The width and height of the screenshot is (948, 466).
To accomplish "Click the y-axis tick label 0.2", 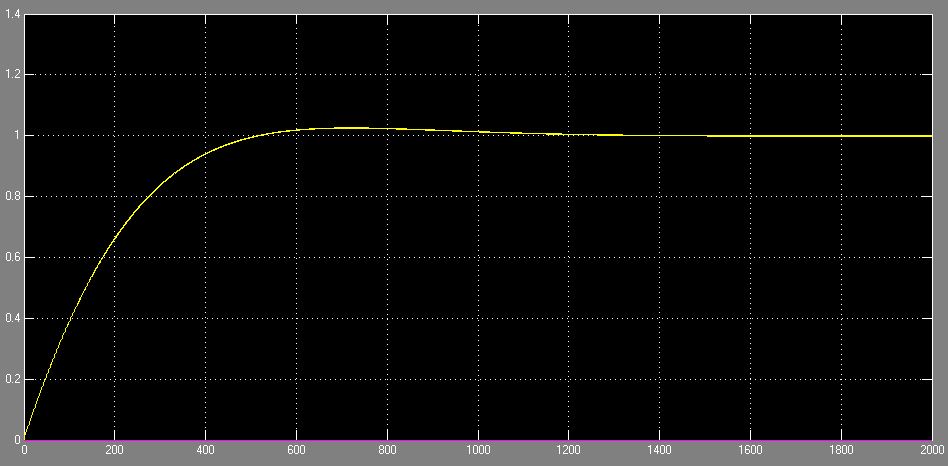I will click(12, 379).
